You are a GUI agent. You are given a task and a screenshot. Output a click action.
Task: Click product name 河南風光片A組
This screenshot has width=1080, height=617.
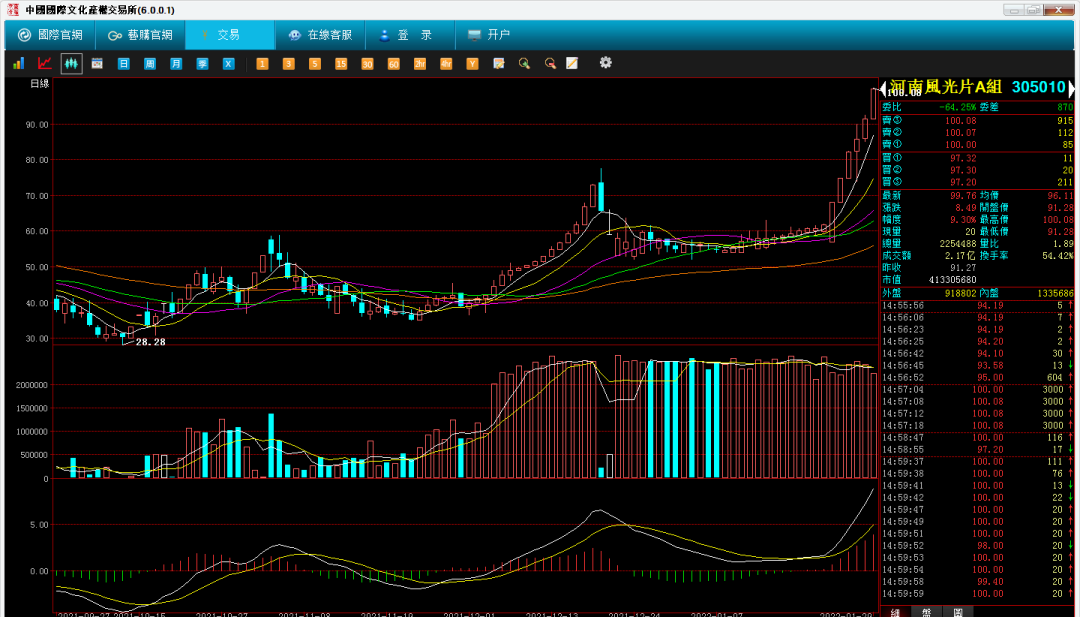tap(945, 87)
